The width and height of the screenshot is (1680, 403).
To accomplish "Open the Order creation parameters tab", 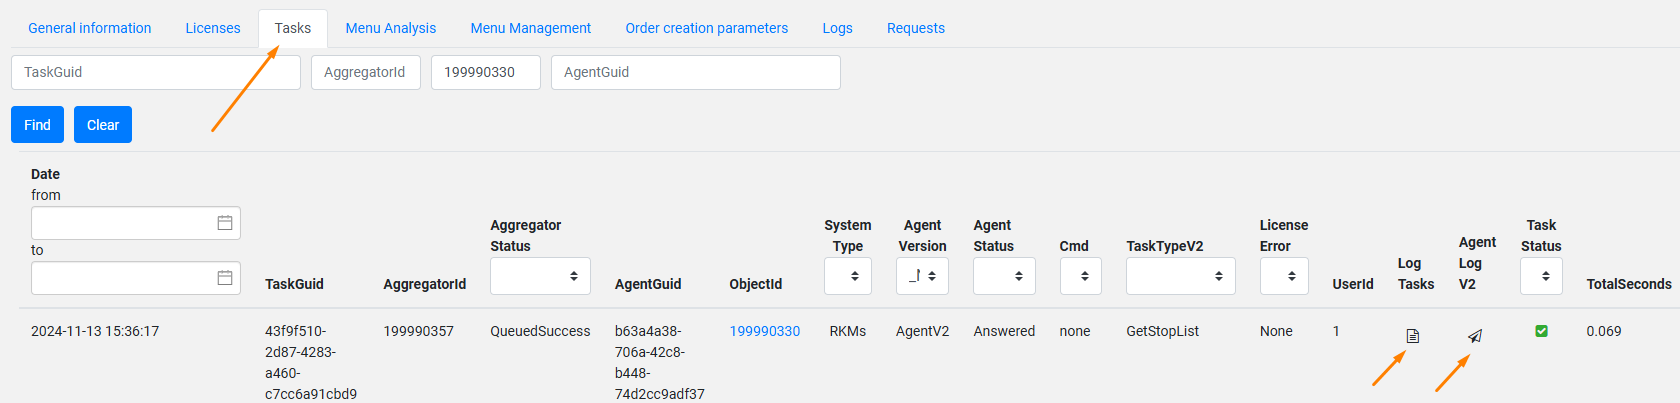I will (x=707, y=28).
